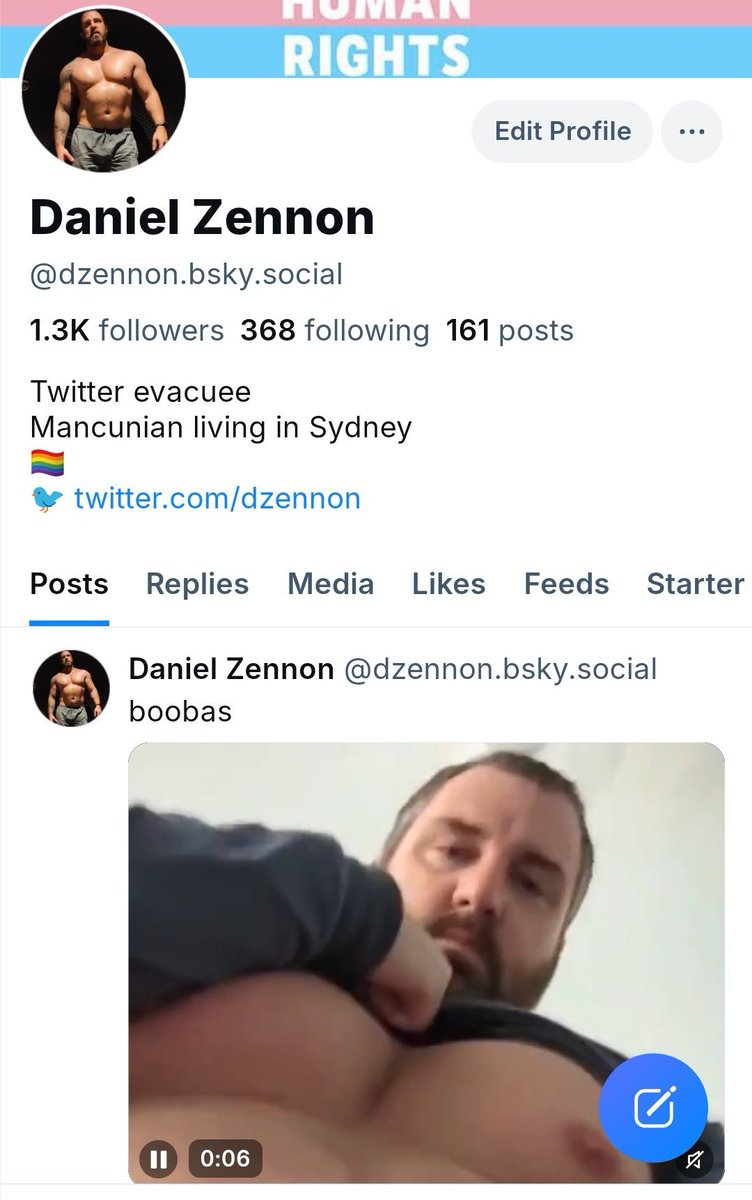
Task: Pause the playing video
Action: (157, 1159)
